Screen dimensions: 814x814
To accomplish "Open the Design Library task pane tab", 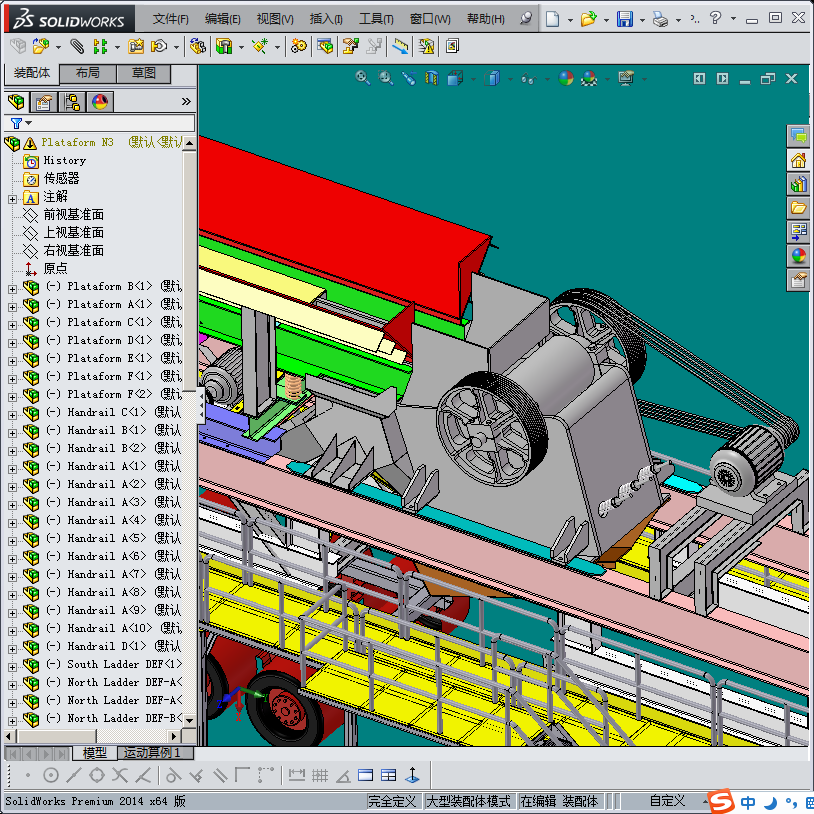I will [x=798, y=184].
